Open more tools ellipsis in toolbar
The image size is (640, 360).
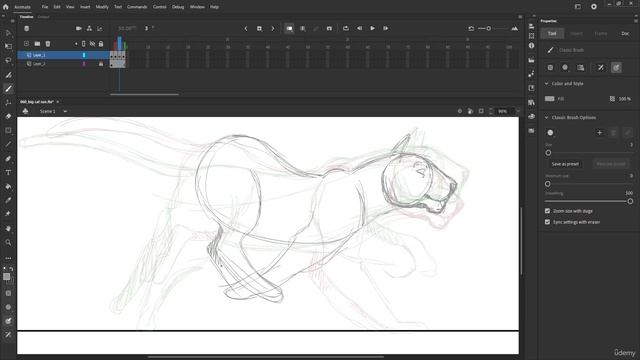pos(8,258)
